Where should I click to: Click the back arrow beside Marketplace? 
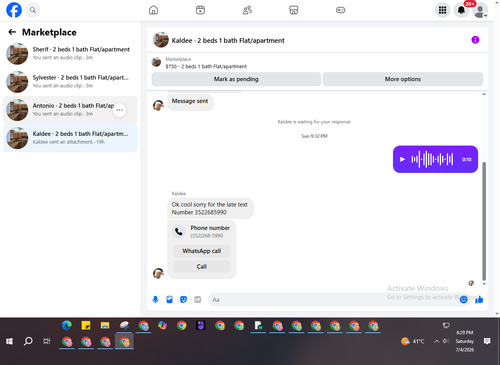tap(12, 32)
